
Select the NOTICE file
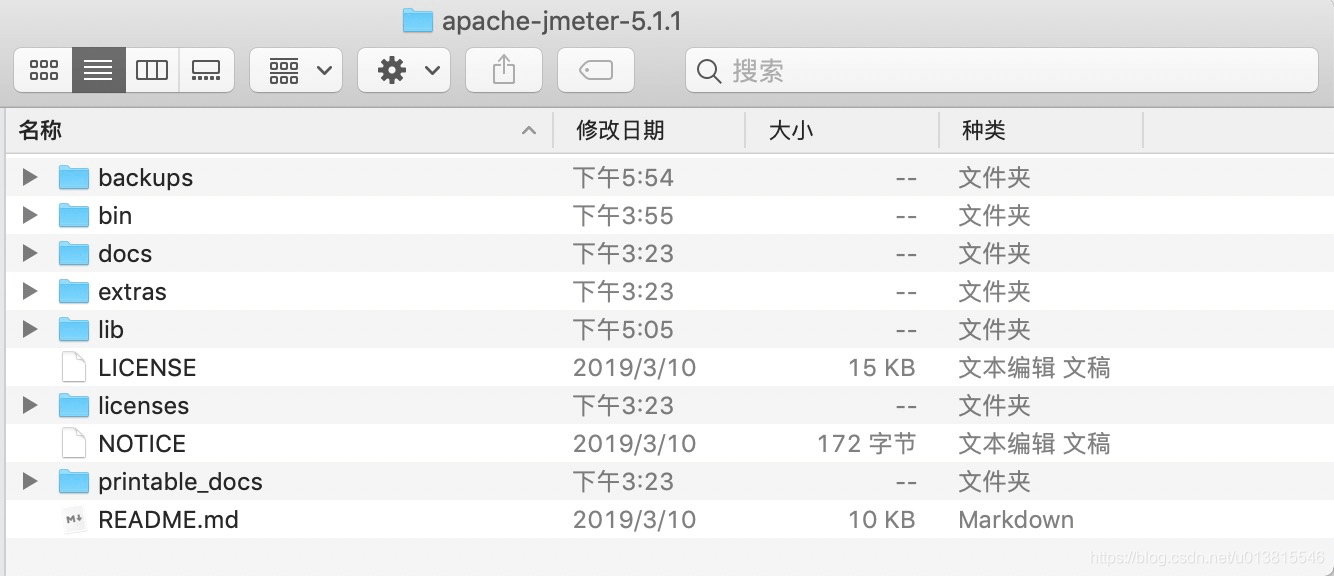pos(141,443)
